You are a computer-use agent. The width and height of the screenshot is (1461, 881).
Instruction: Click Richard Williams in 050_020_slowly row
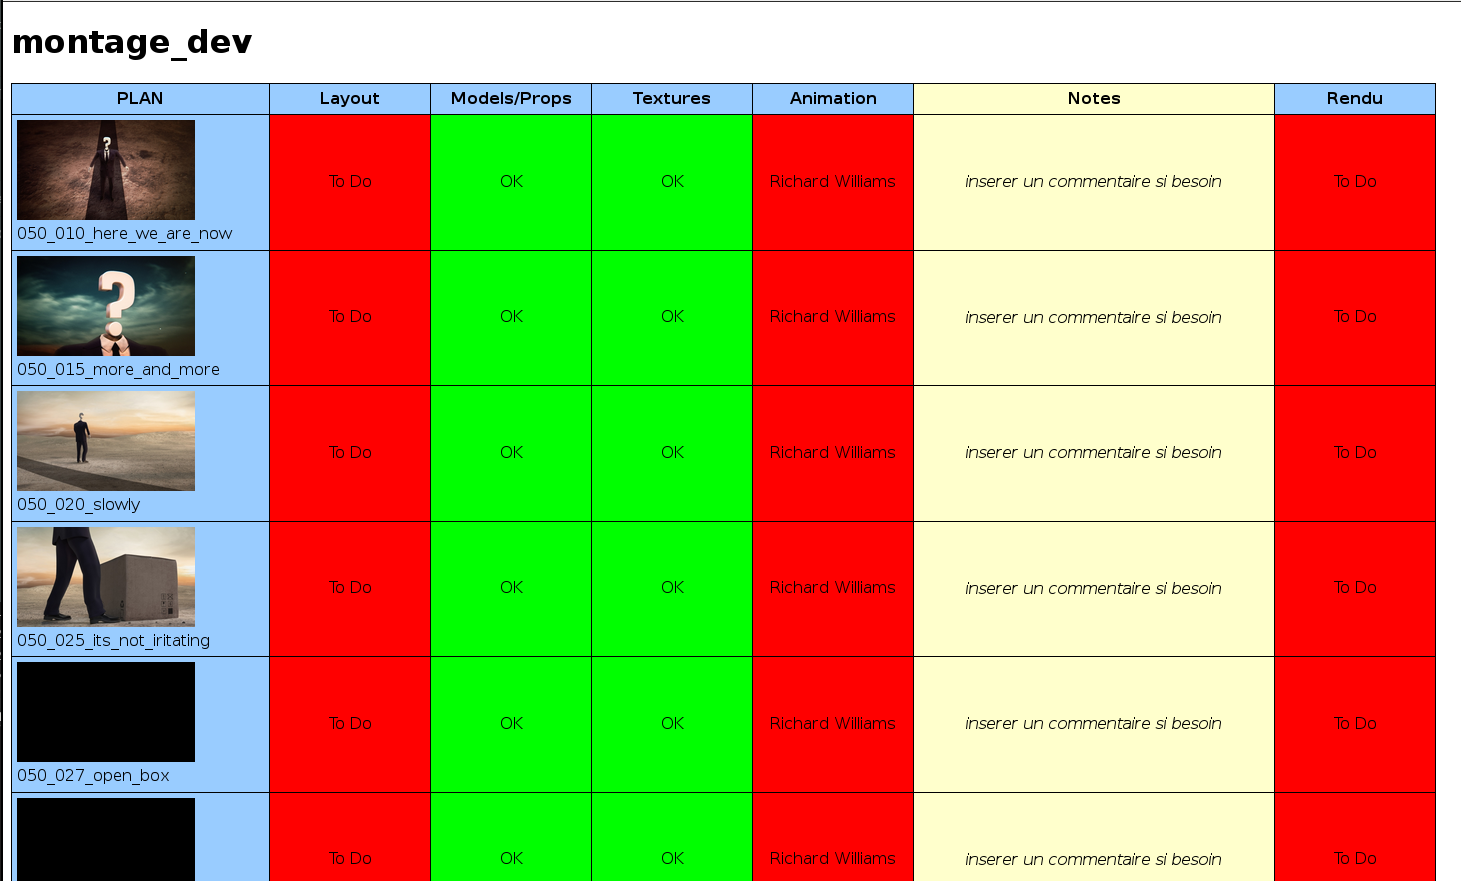pos(833,453)
